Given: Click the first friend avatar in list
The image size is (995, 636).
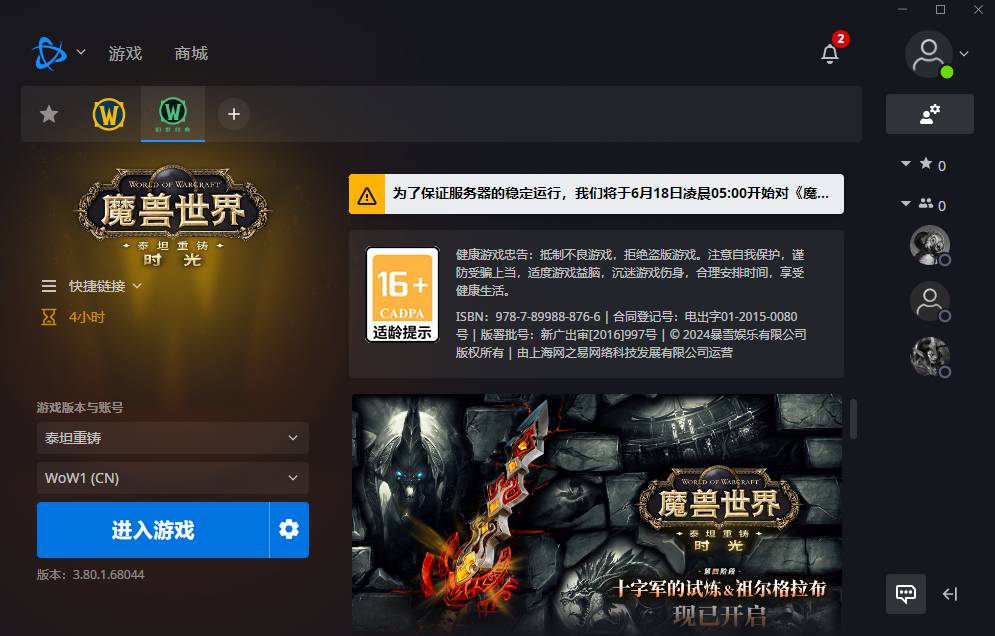Looking at the screenshot, I should coord(930,245).
